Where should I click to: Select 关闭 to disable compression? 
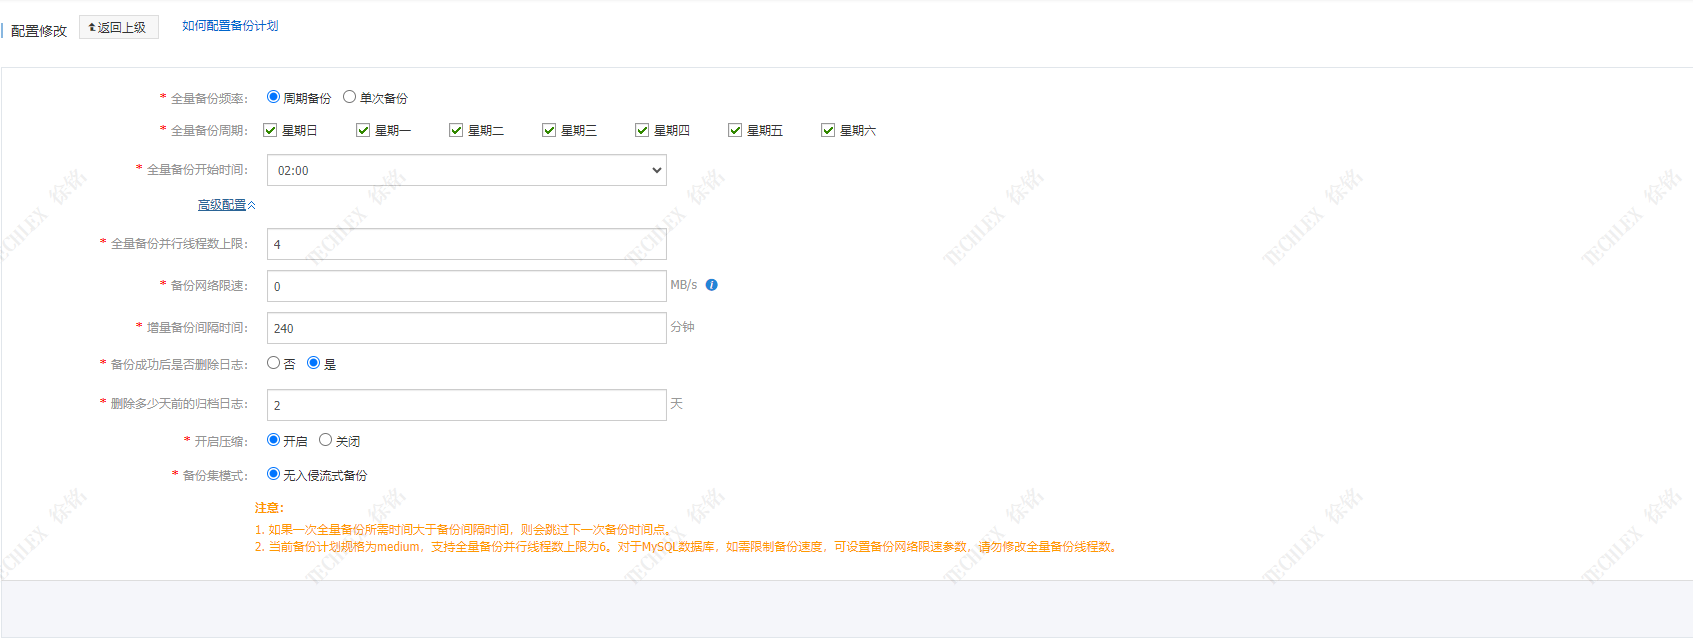pyautogui.click(x=325, y=440)
